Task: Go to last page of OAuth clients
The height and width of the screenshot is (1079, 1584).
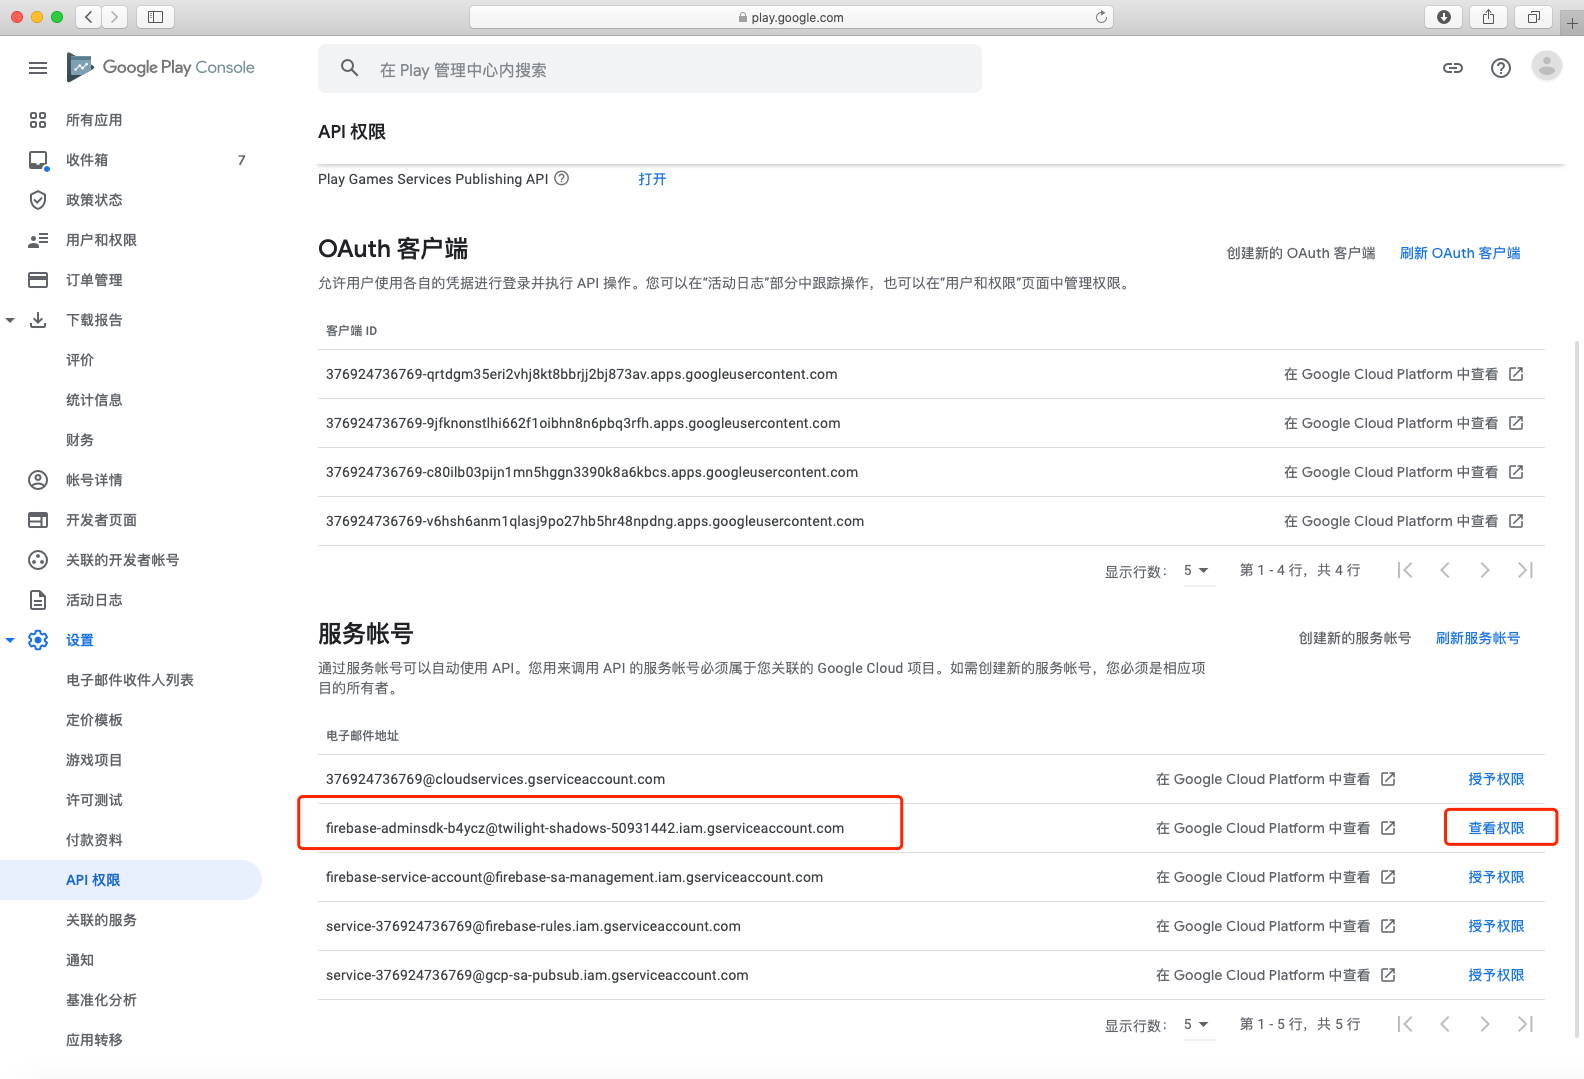Action: coord(1525,570)
